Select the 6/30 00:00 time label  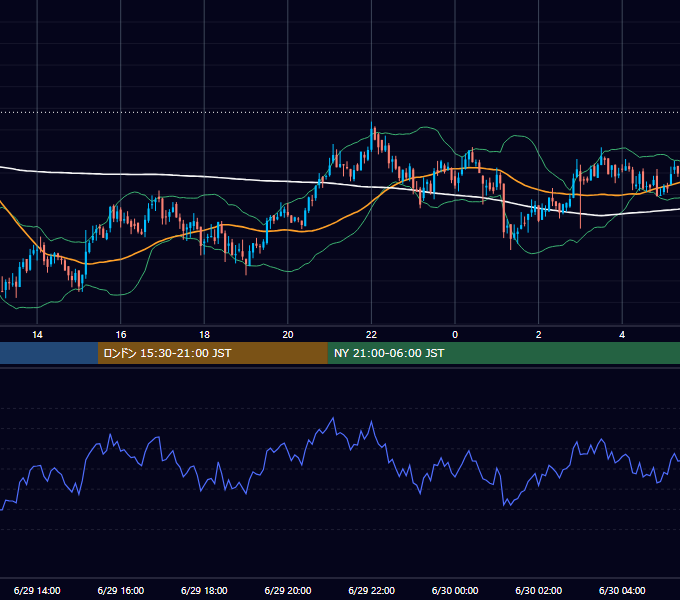tap(455, 590)
